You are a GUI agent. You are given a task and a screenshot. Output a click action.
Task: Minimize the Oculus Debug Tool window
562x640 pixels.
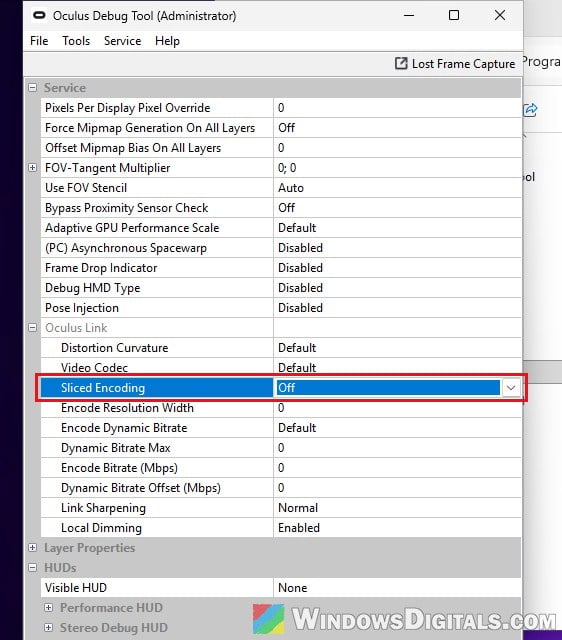(409, 16)
